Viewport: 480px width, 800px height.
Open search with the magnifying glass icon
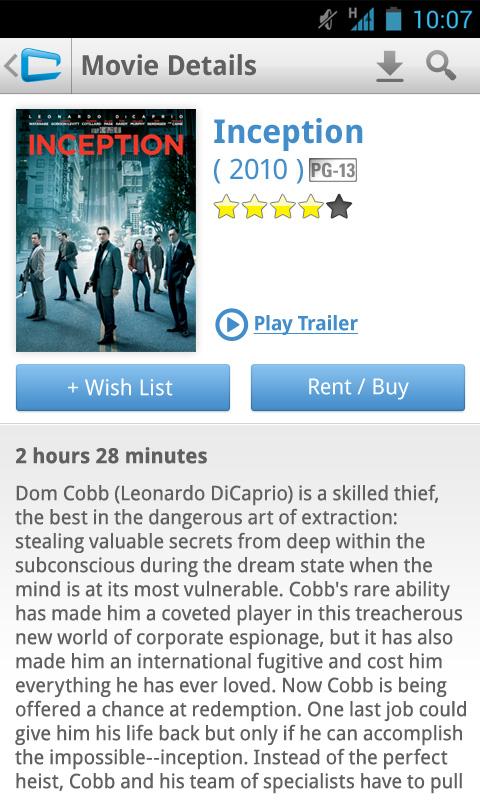(x=440, y=65)
